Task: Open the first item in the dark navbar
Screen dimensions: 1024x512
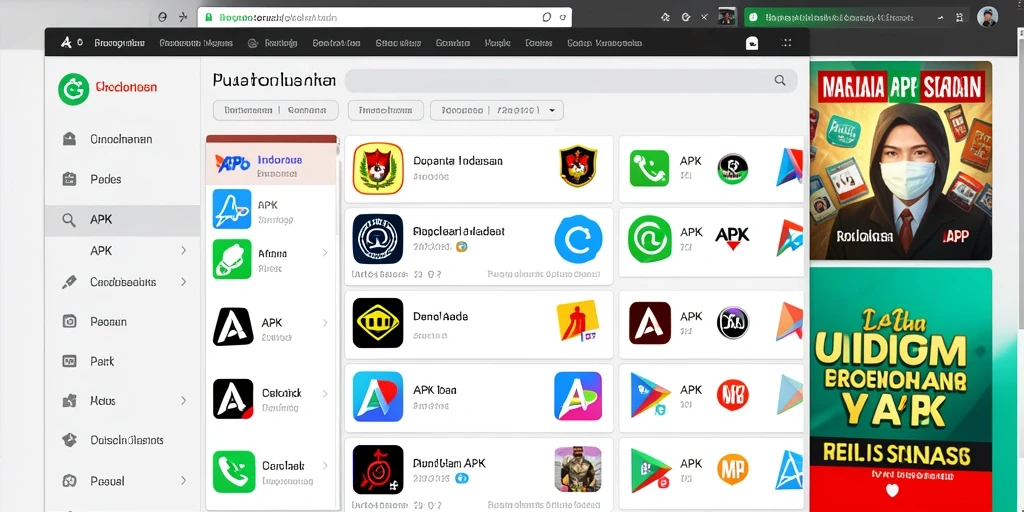Action: click(x=119, y=43)
